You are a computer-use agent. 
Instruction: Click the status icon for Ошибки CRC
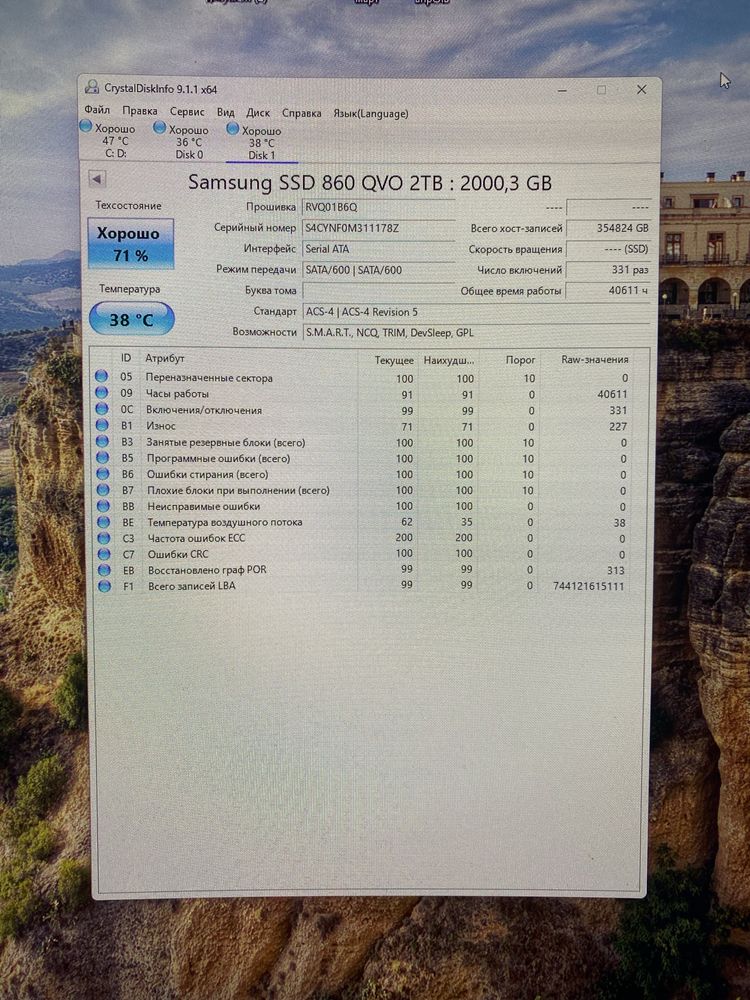click(104, 553)
